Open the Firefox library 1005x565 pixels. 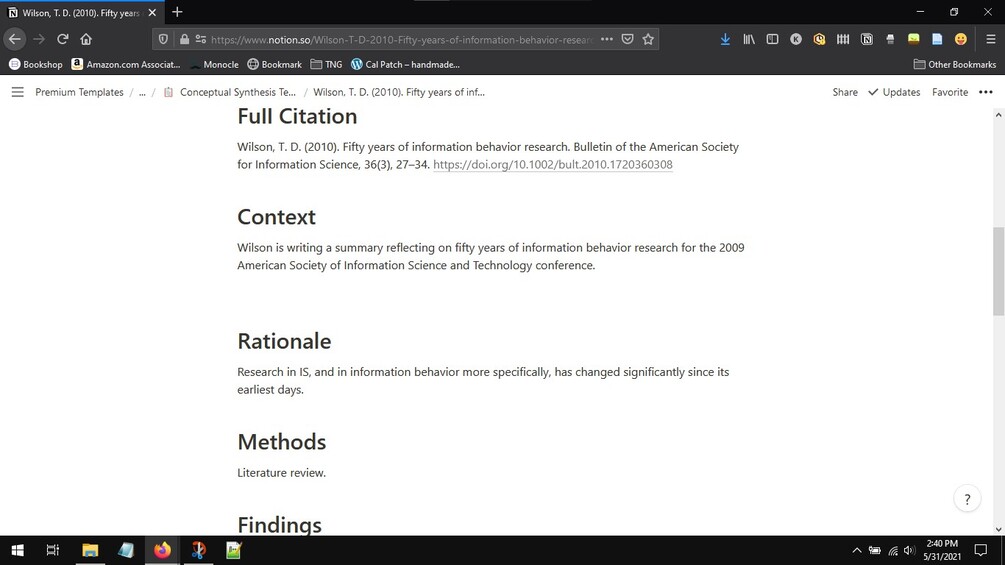point(749,39)
